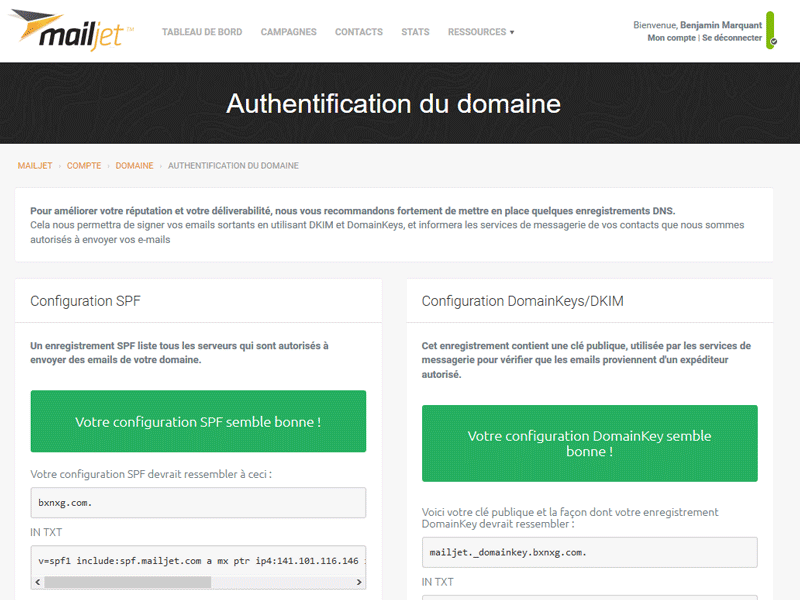Select the mailjet._domainkey.bxnxg.com. field
The image size is (800, 600).
(589, 553)
